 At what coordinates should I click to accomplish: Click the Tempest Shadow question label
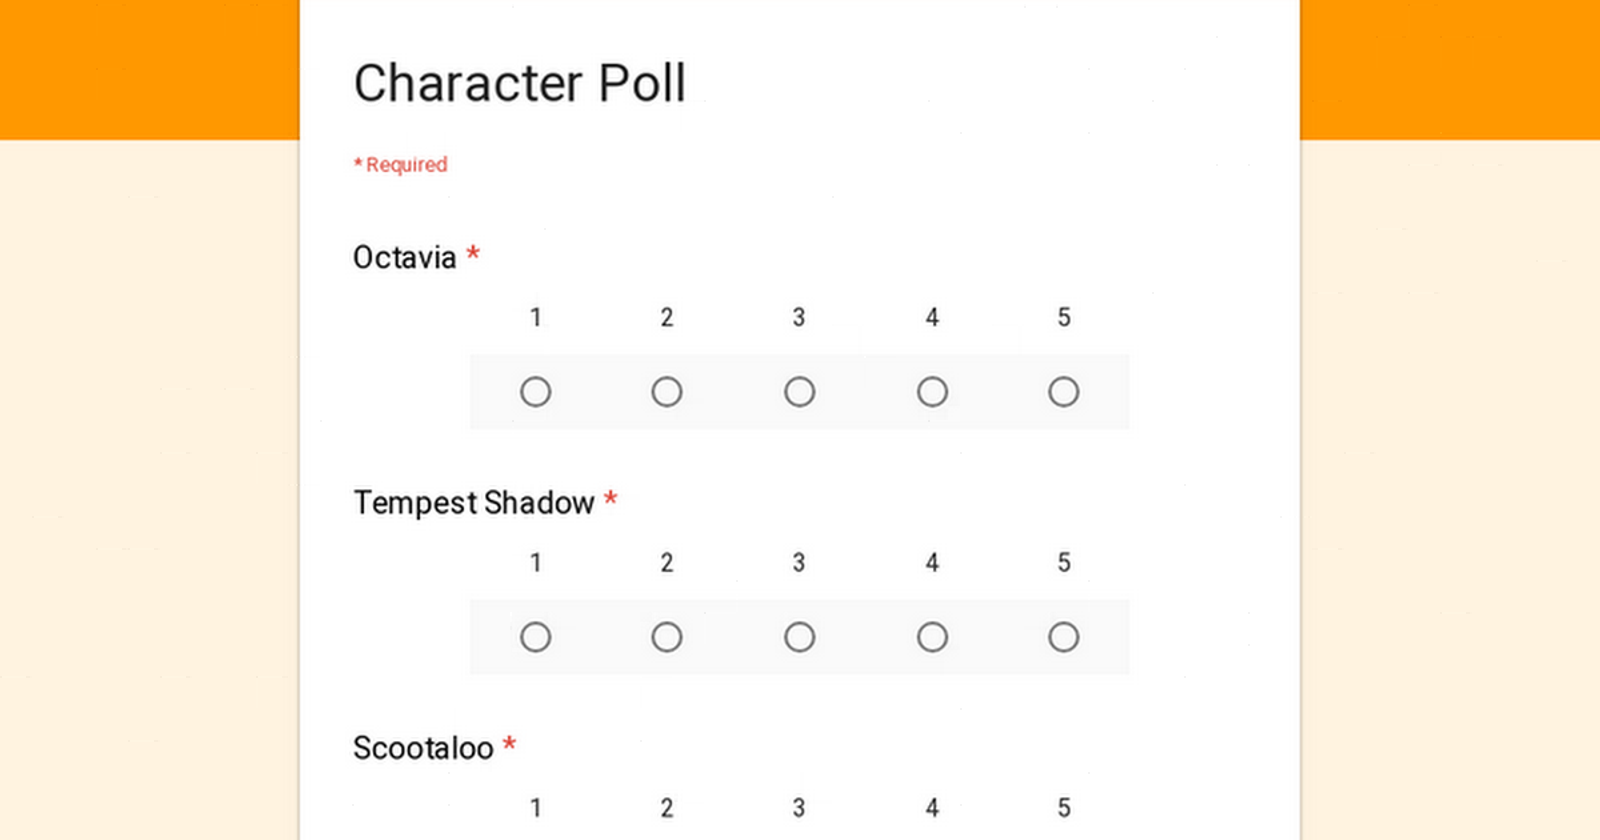point(474,503)
